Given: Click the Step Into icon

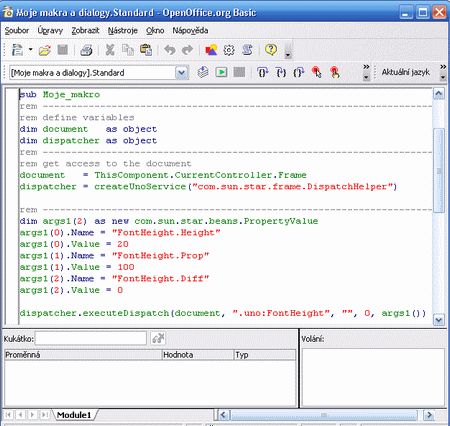Looking at the screenshot, I should [x=263, y=72].
